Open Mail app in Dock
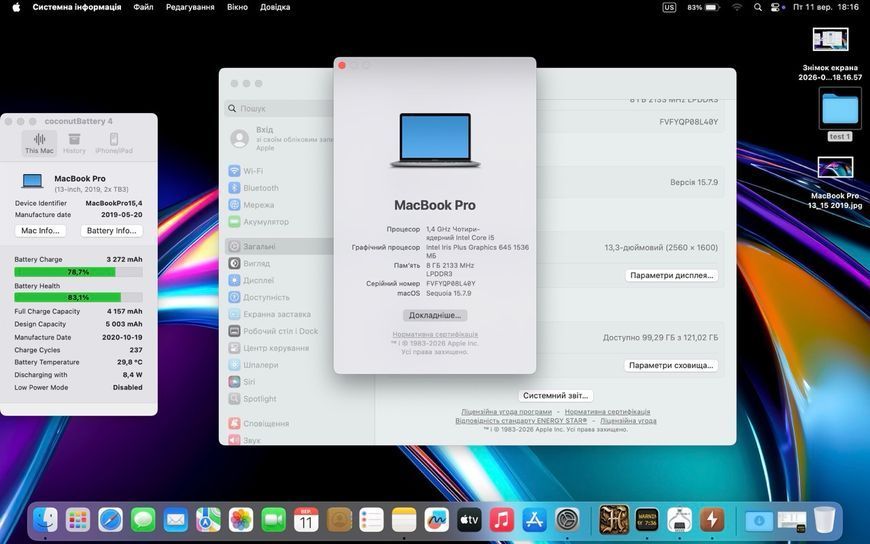The width and height of the screenshot is (870, 544). pyautogui.click(x=176, y=520)
